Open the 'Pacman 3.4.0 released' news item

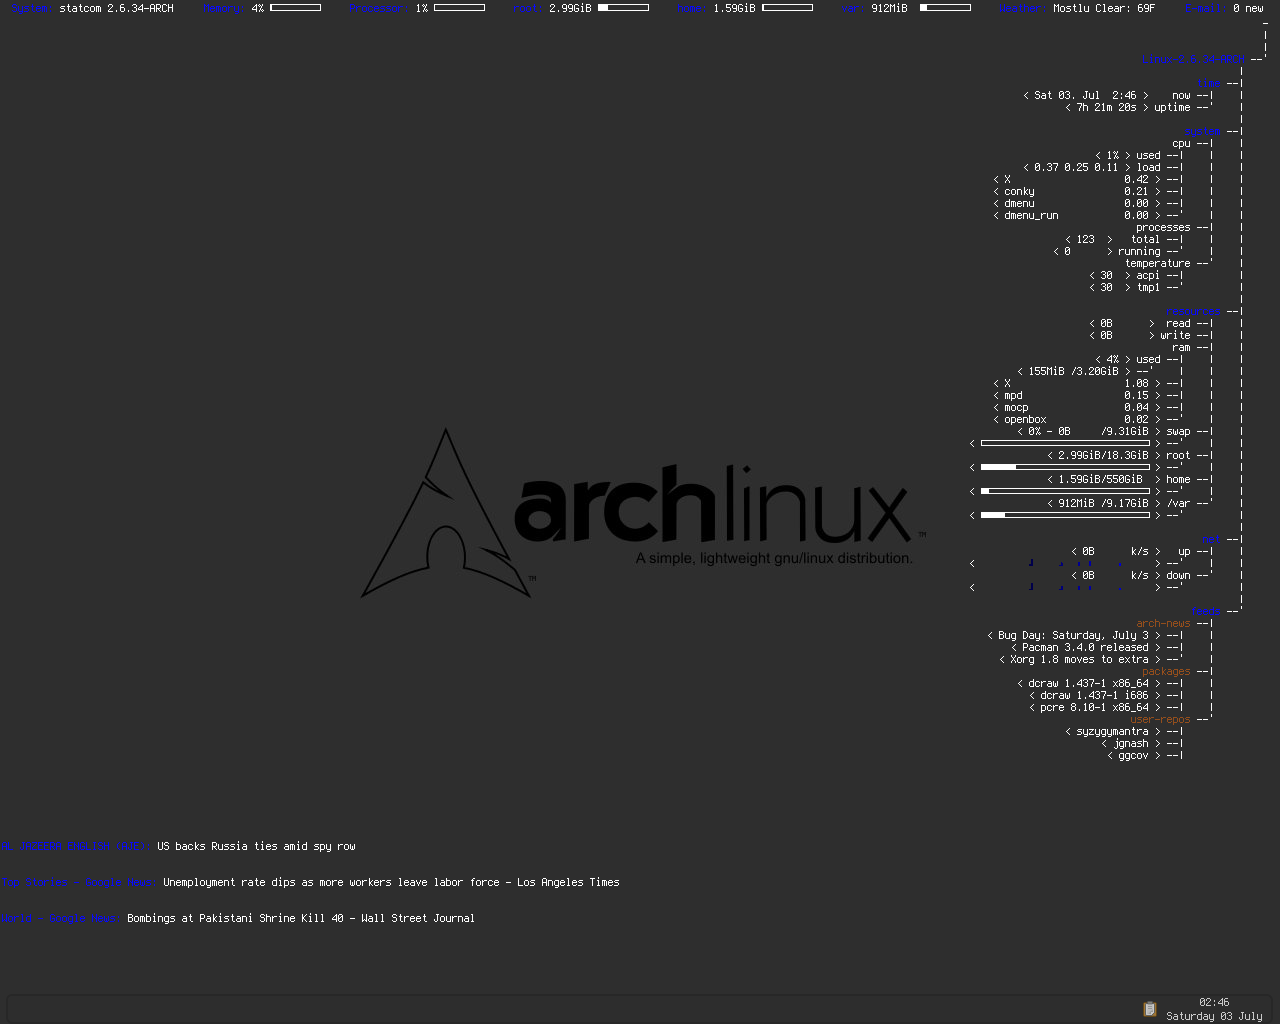(1085, 648)
